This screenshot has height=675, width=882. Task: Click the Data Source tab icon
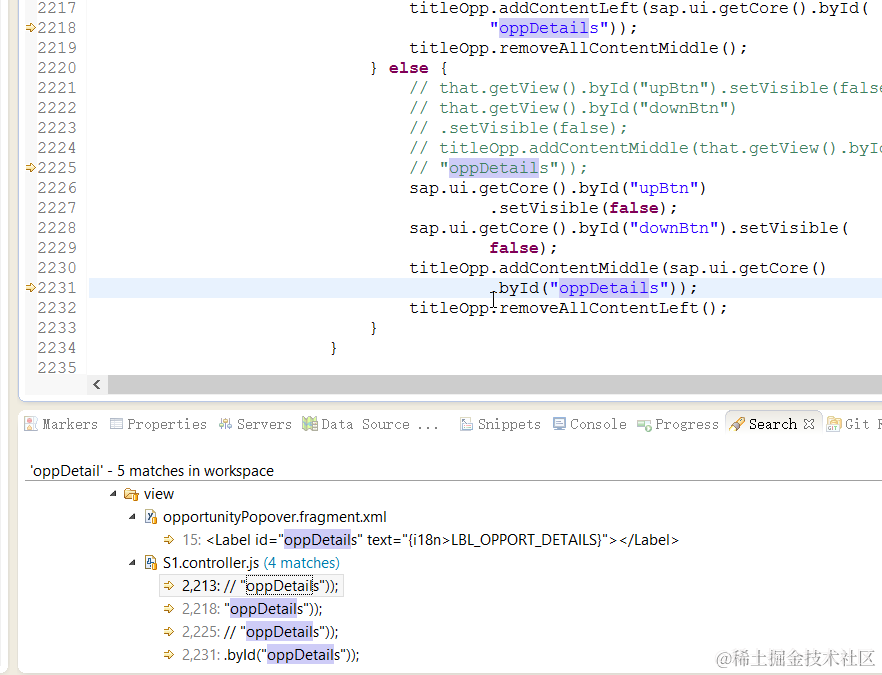[x=309, y=424]
